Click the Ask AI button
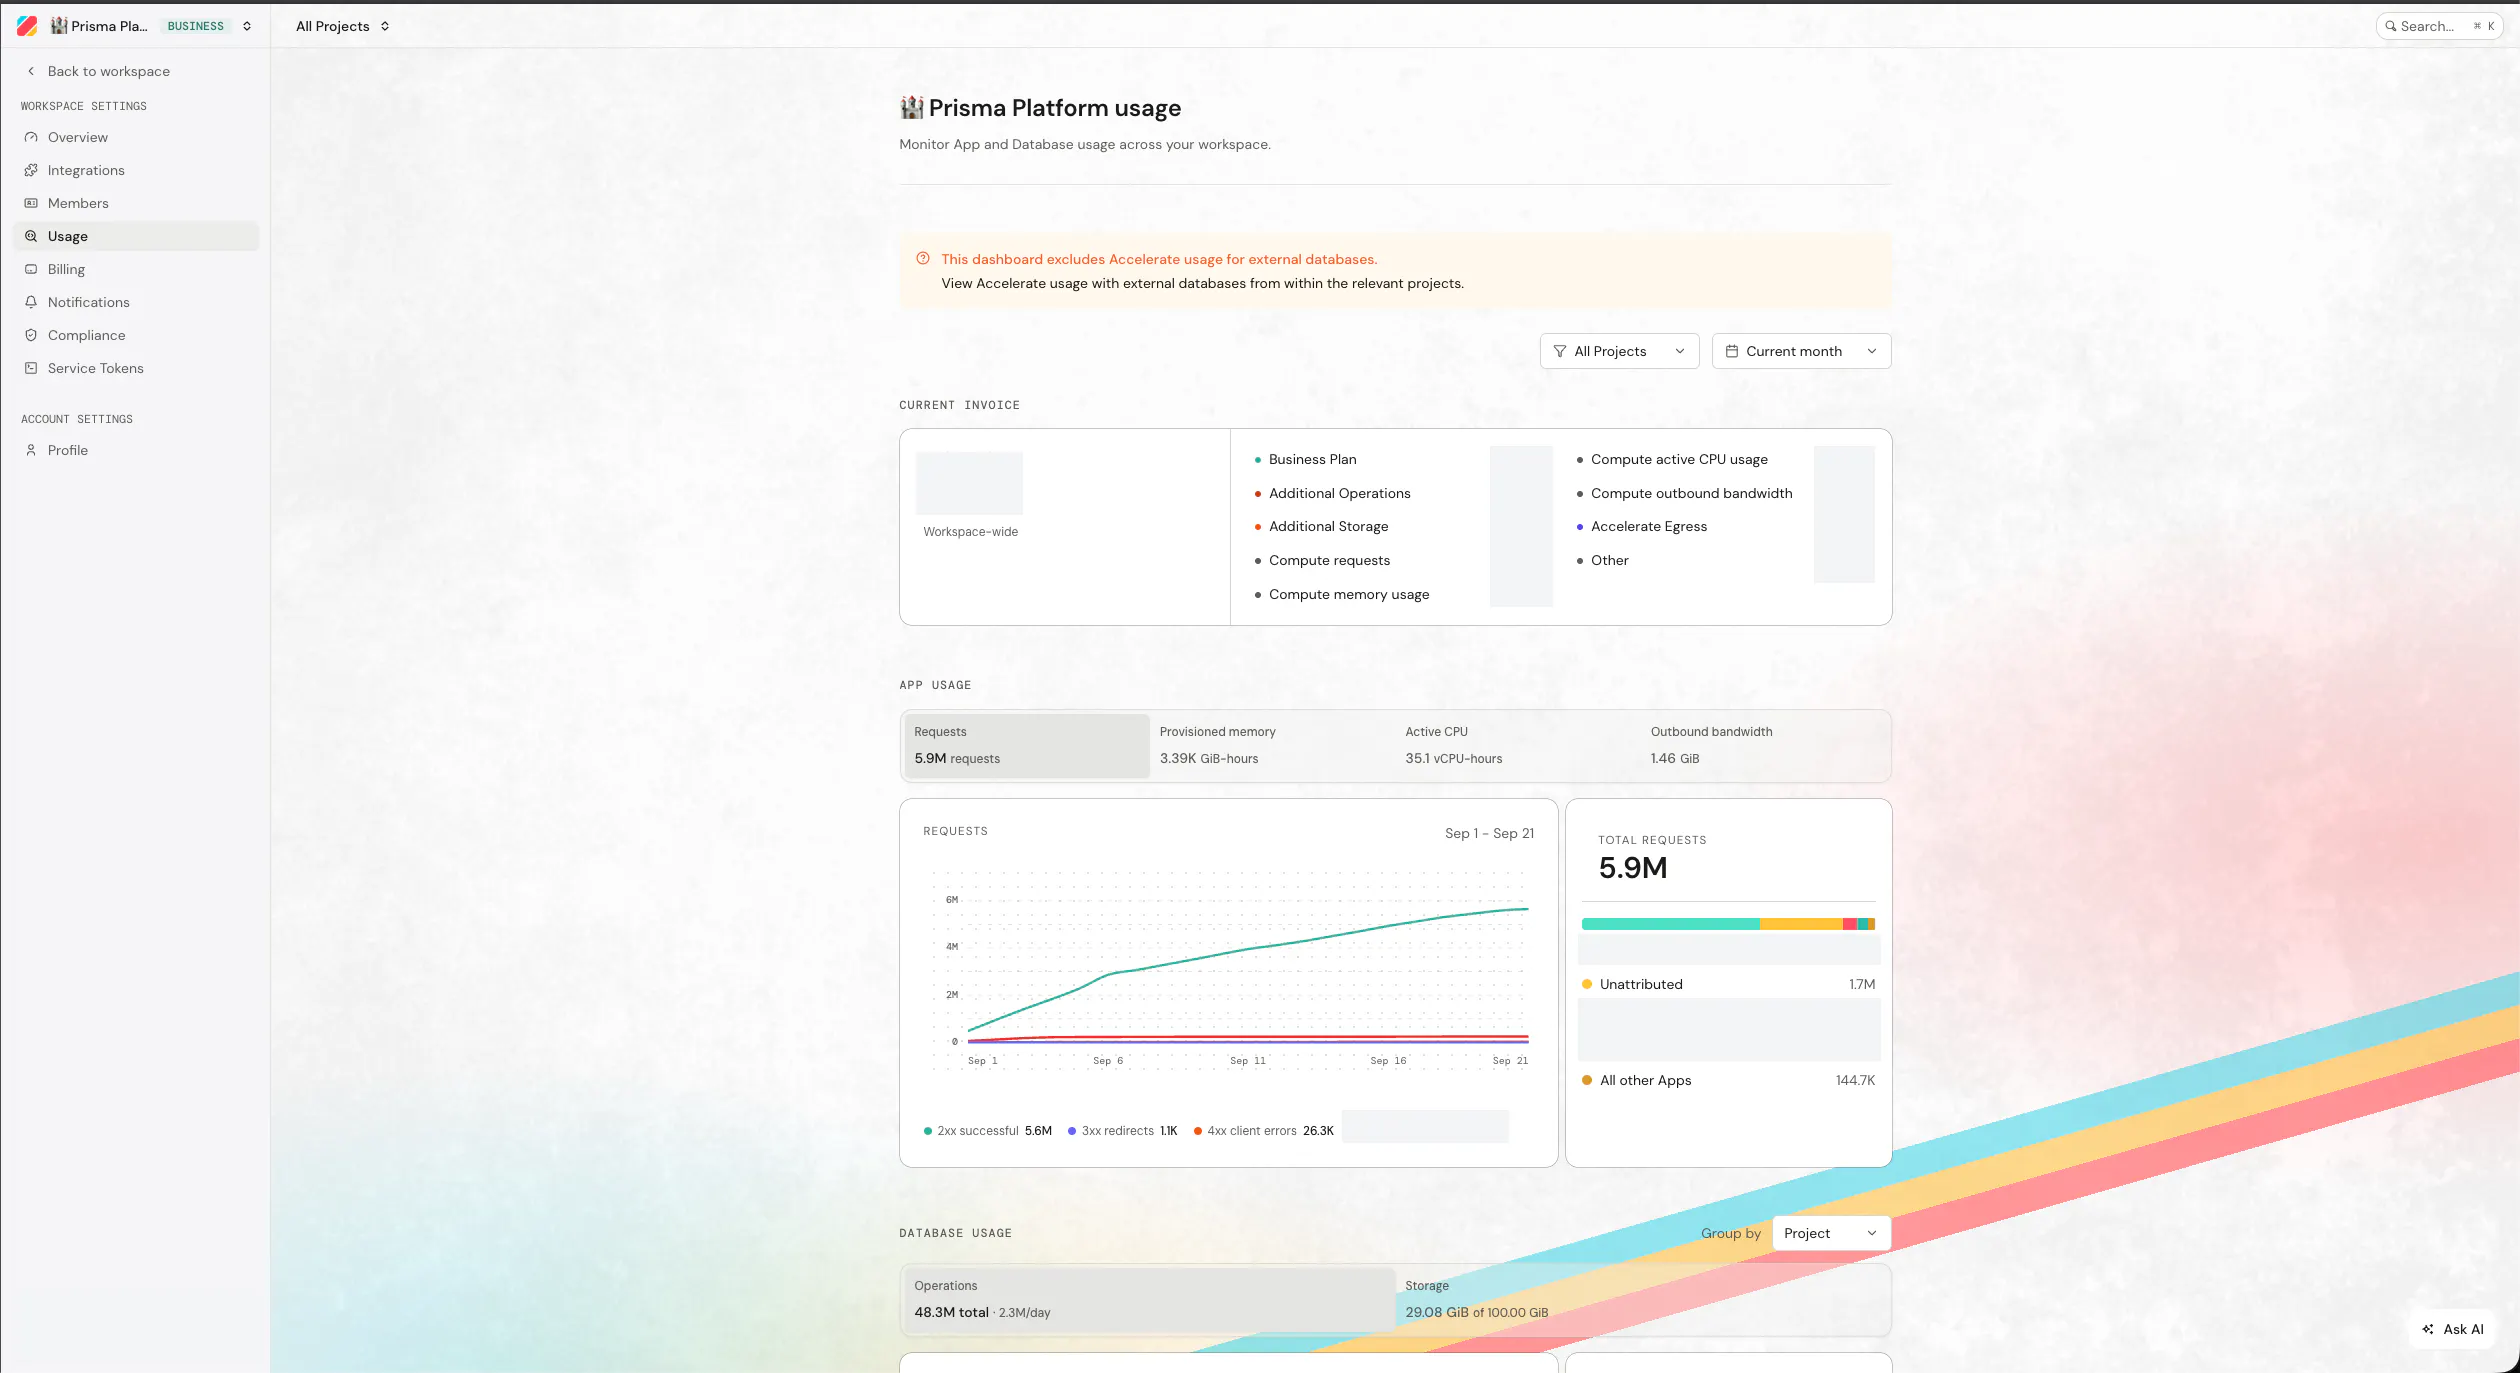This screenshot has width=2520, height=1373. [x=2453, y=1329]
